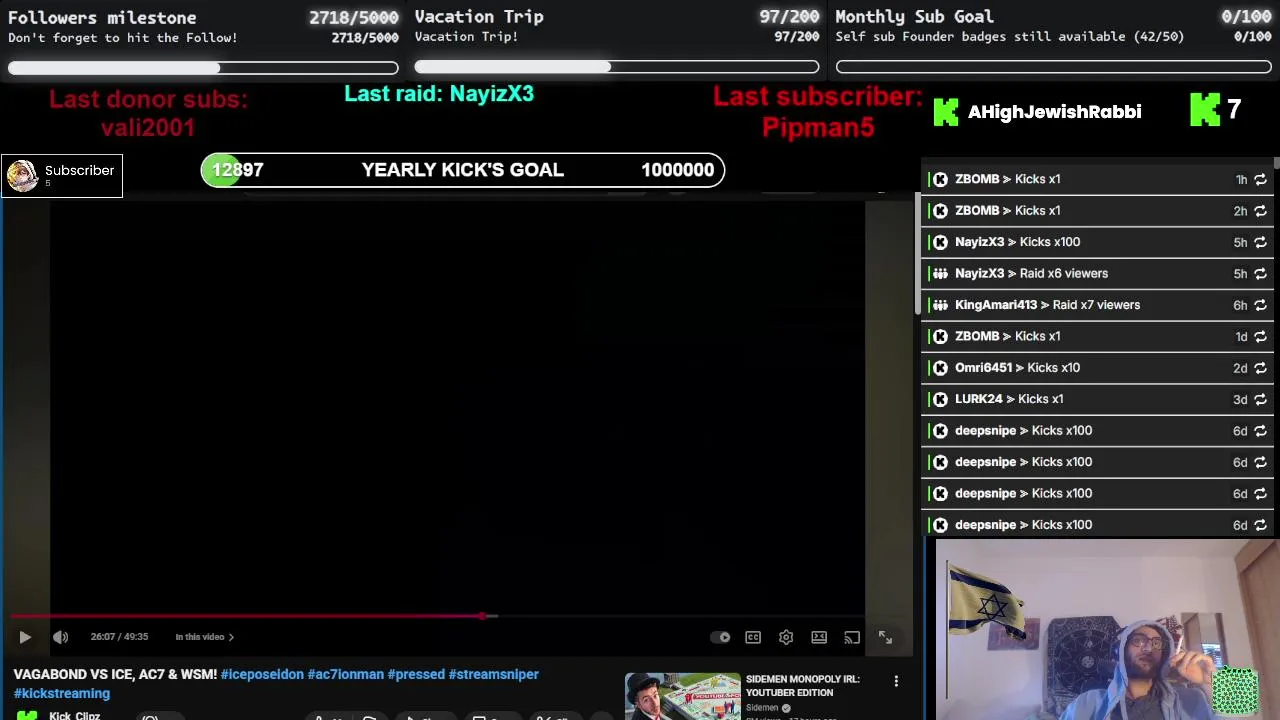
Task: Select the 'KingAmari413 > Raid x7 viewers' text
Action: (1047, 305)
